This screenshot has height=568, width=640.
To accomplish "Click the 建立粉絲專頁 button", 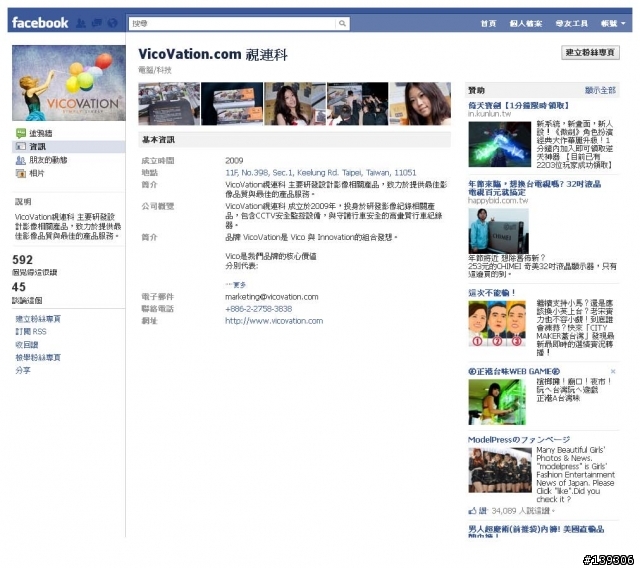I will pyautogui.click(x=590, y=52).
